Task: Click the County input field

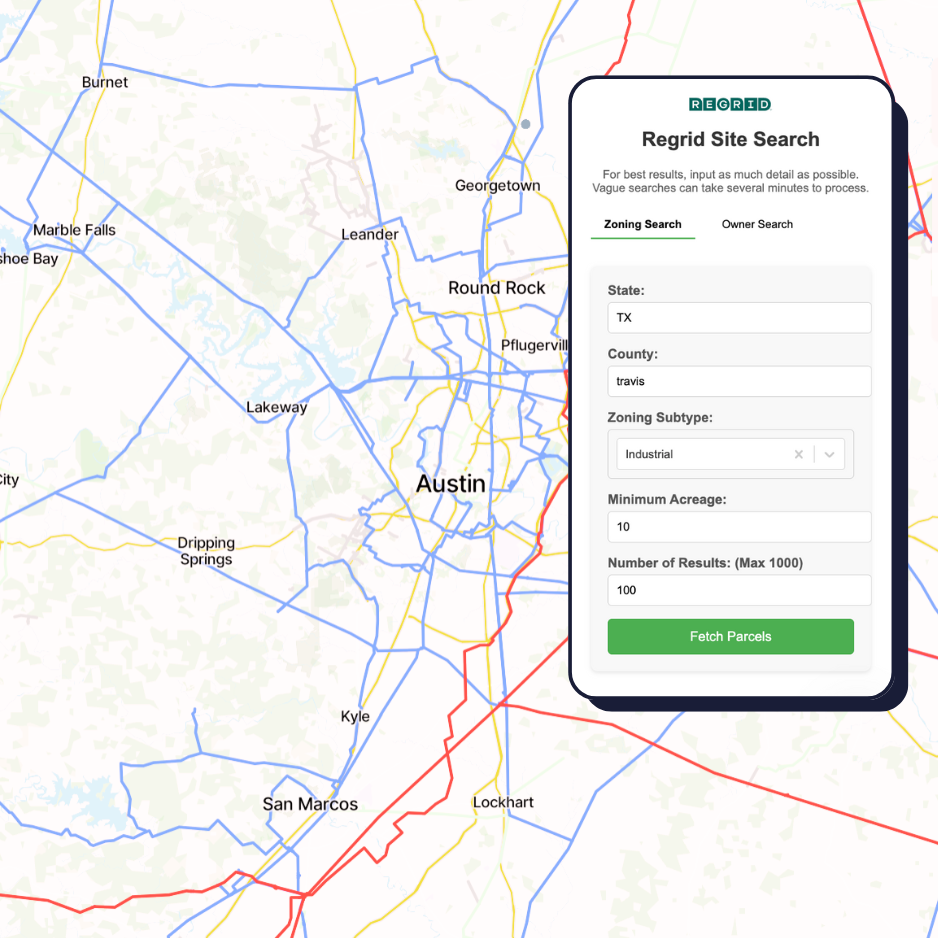Action: [739, 381]
